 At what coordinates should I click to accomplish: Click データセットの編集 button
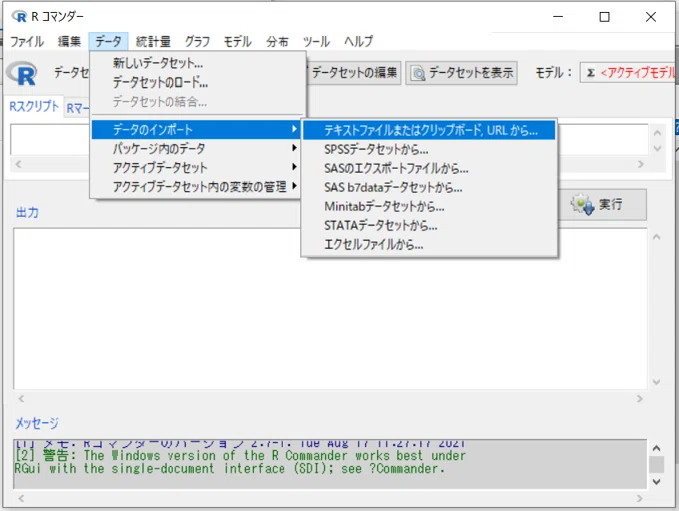[354, 72]
